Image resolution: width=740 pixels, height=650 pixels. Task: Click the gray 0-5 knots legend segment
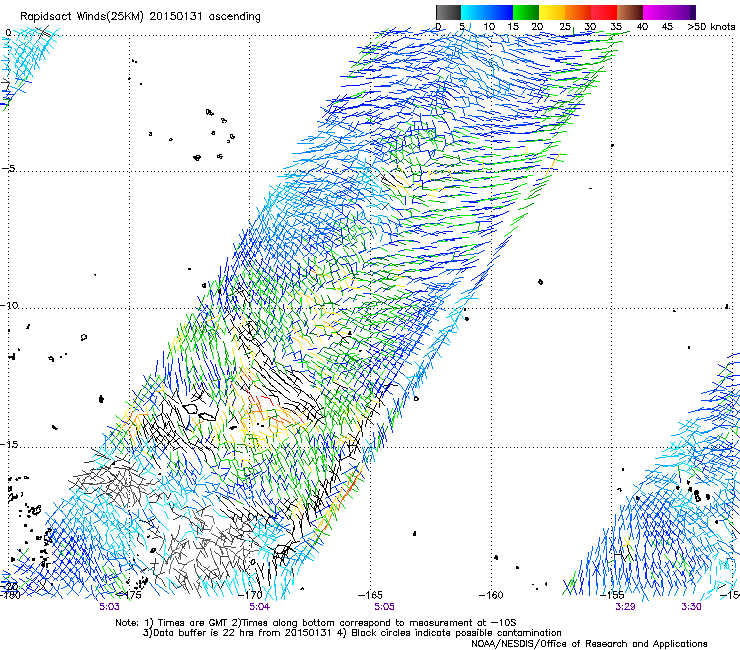pos(448,12)
